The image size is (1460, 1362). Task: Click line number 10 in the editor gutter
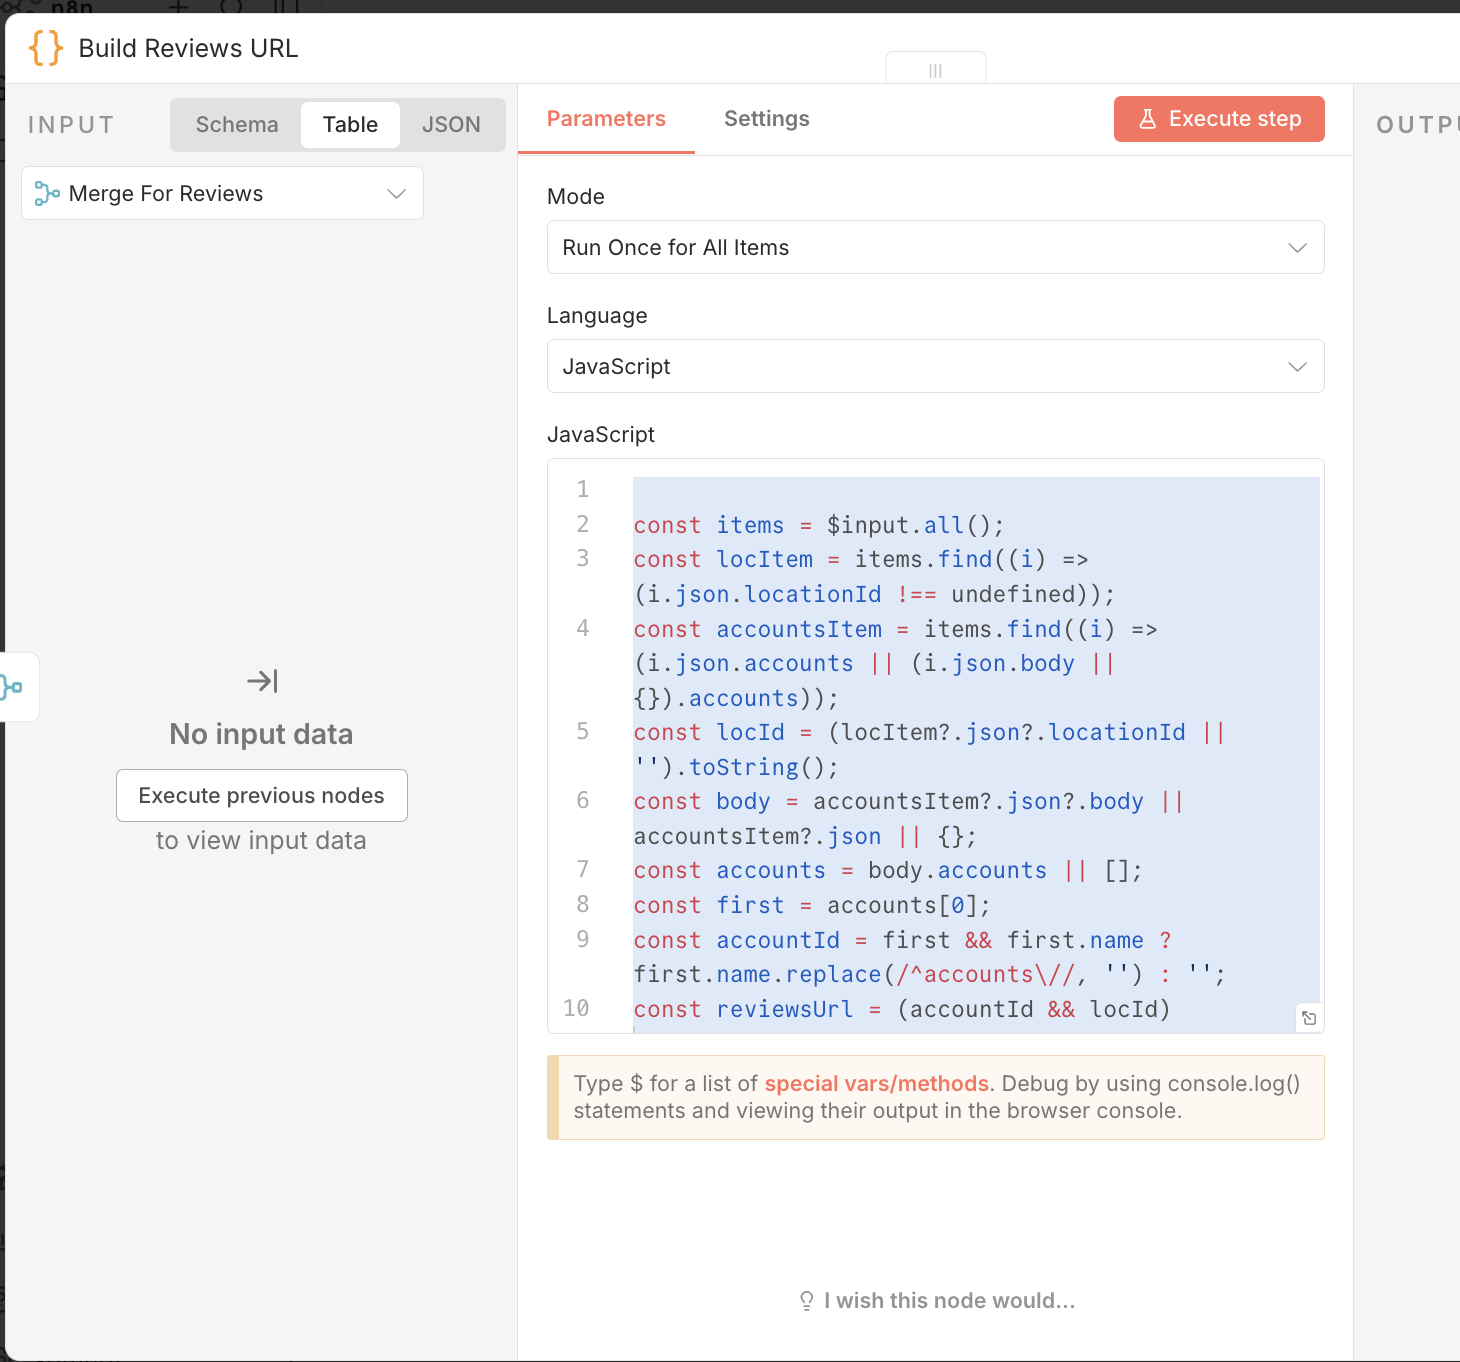click(576, 1008)
